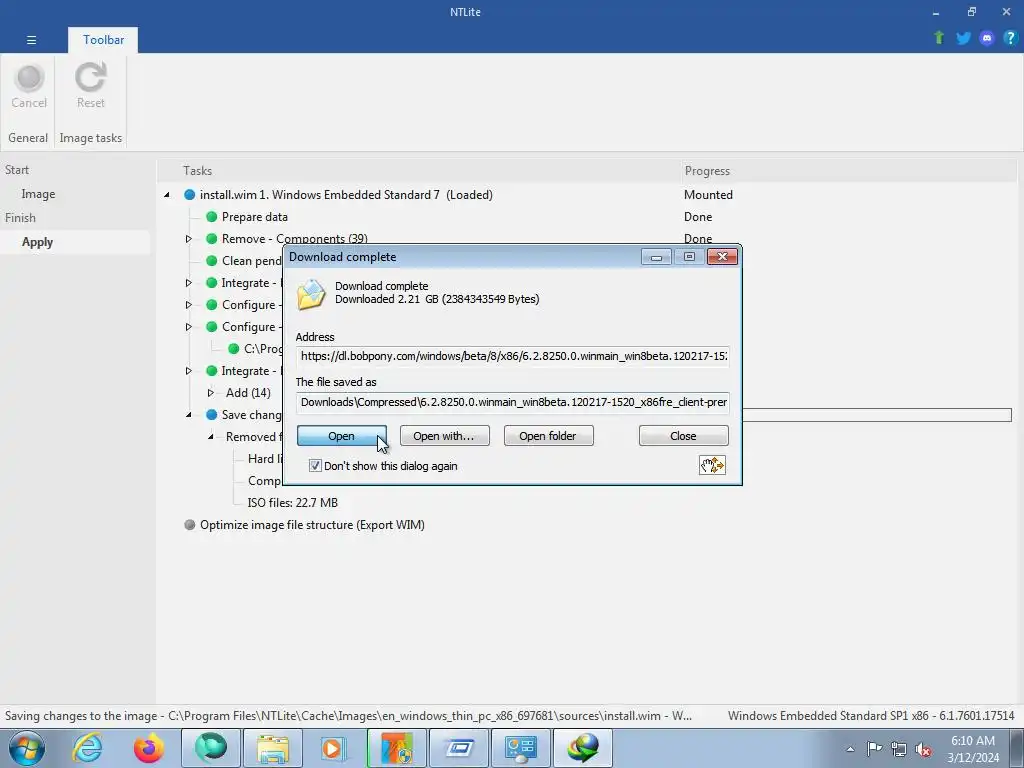This screenshot has width=1024, height=768.
Task: Select Optimize image file structure row
Action: (312, 525)
